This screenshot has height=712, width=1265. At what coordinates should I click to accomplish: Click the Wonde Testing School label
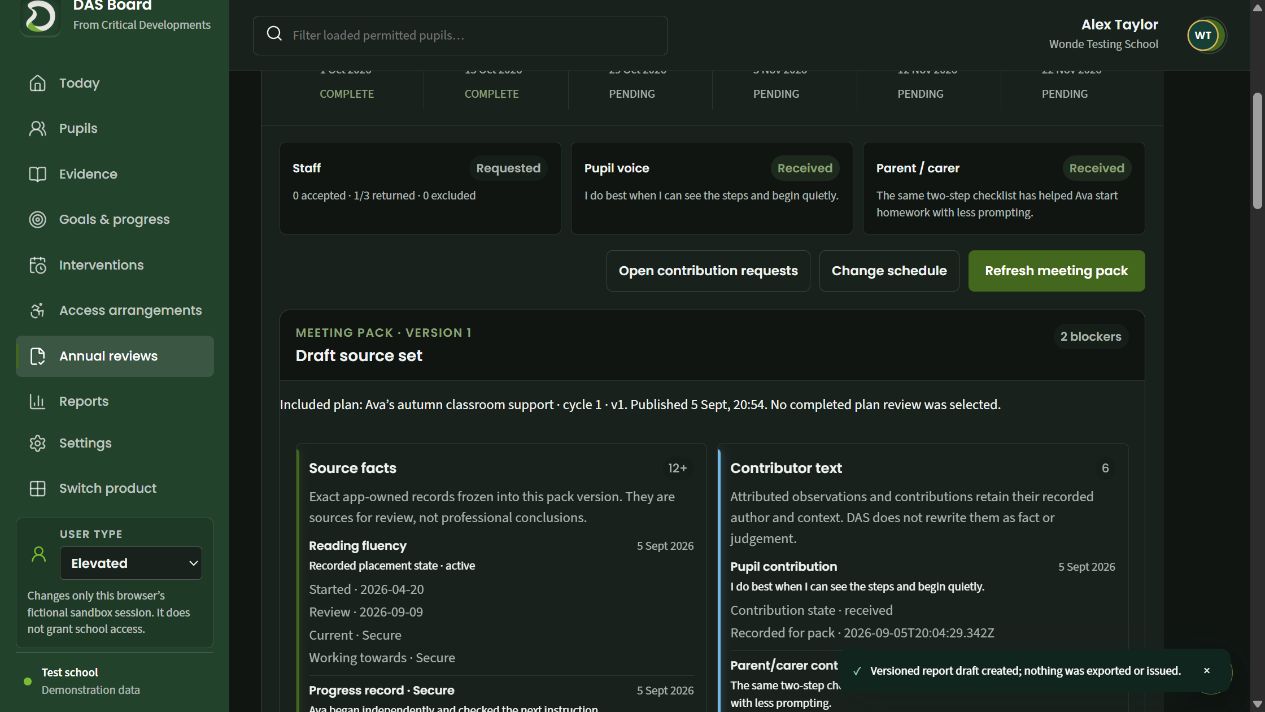1104,44
